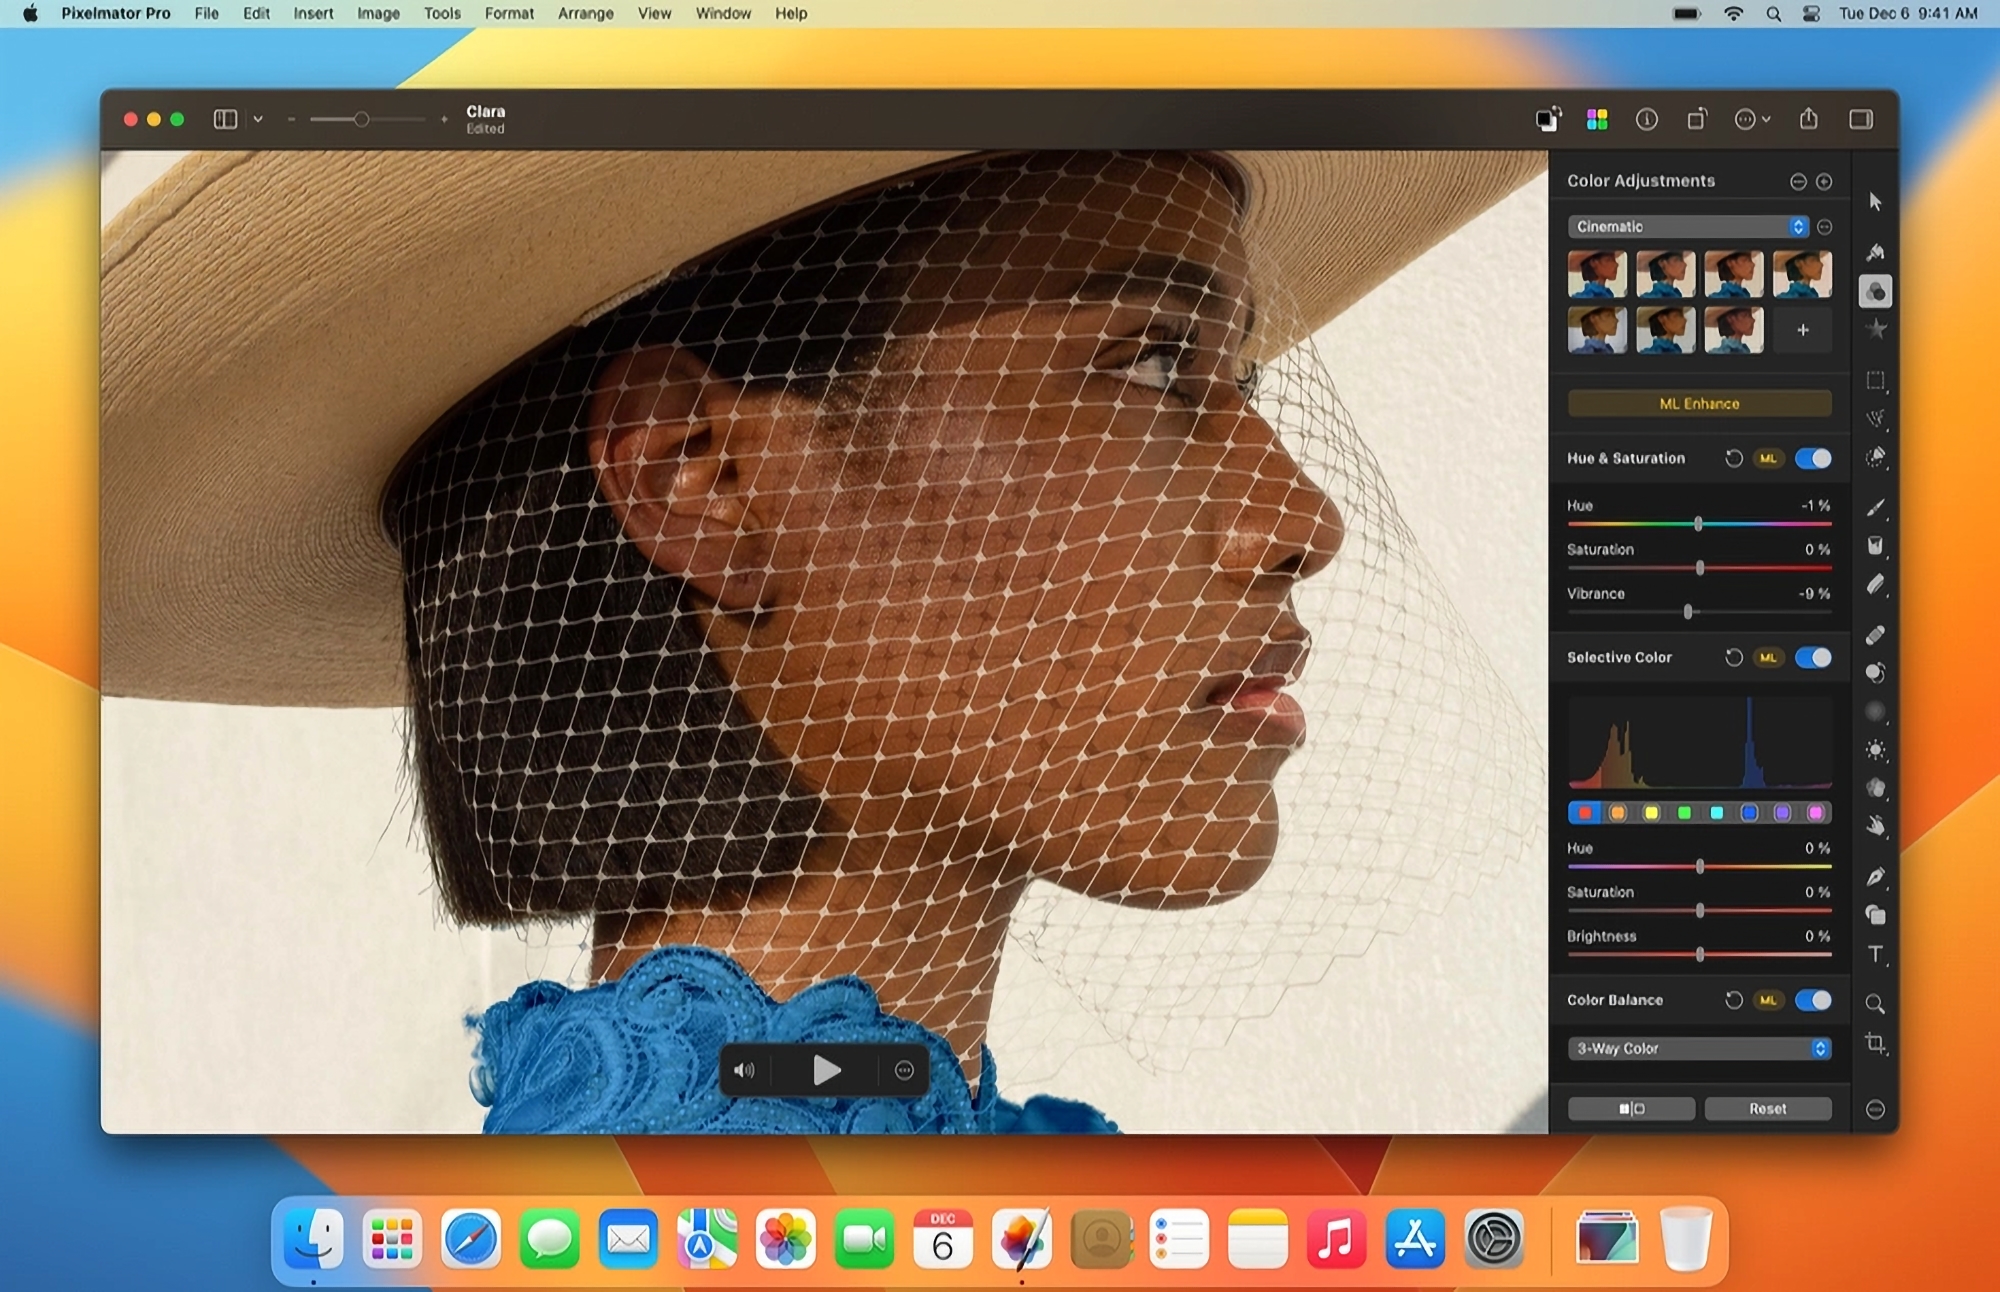2000x1292 pixels.
Task: Toggle off Hue & Saturation adjustment
Action: point(1813,458)
